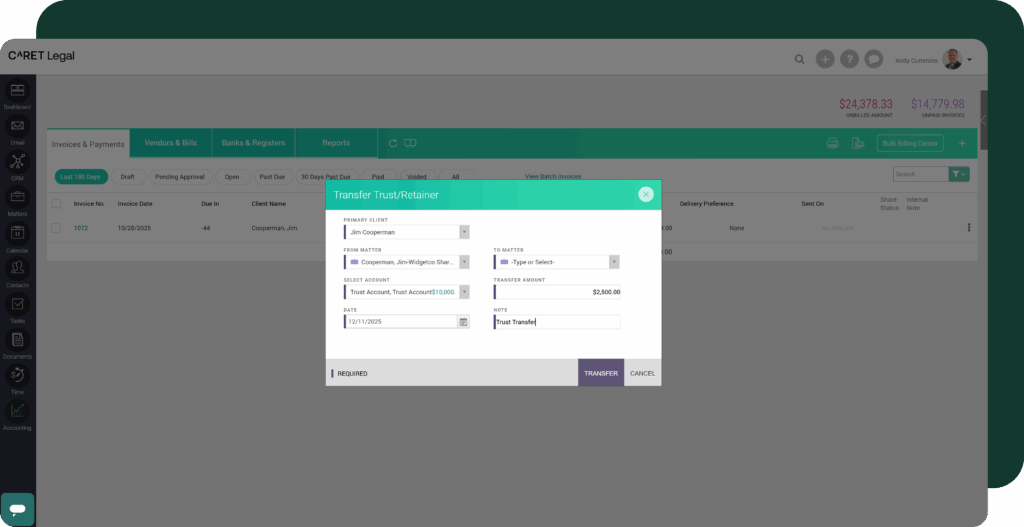Open the Documents sidebar icon
Viewport: 1024px width, 527px height.
(17, 340)
